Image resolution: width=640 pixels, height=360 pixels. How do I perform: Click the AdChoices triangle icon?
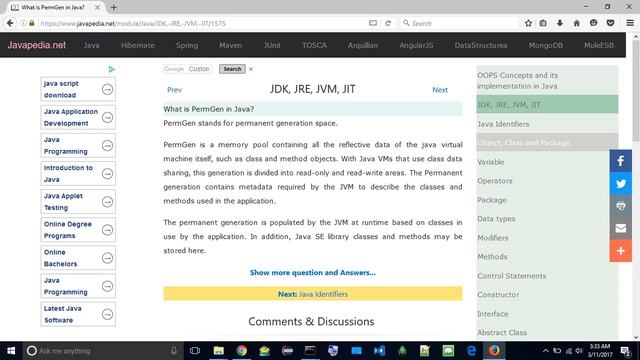(x=111, y=69)
